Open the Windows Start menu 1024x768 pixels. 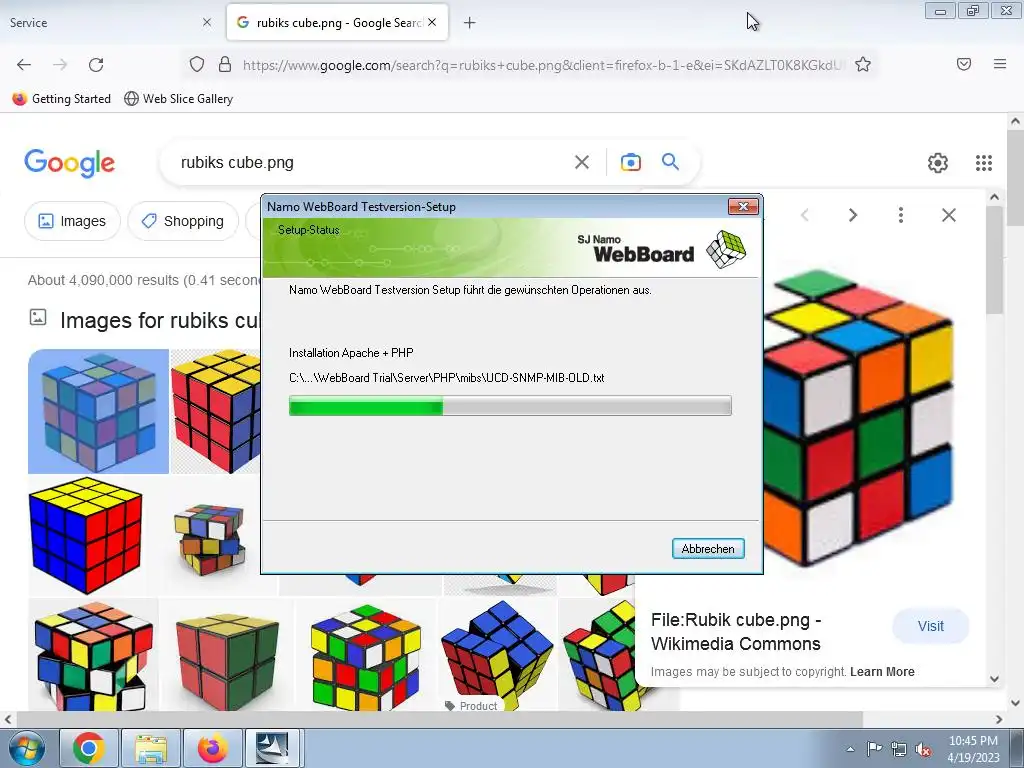pyautogui.click(x=26, y=748)
